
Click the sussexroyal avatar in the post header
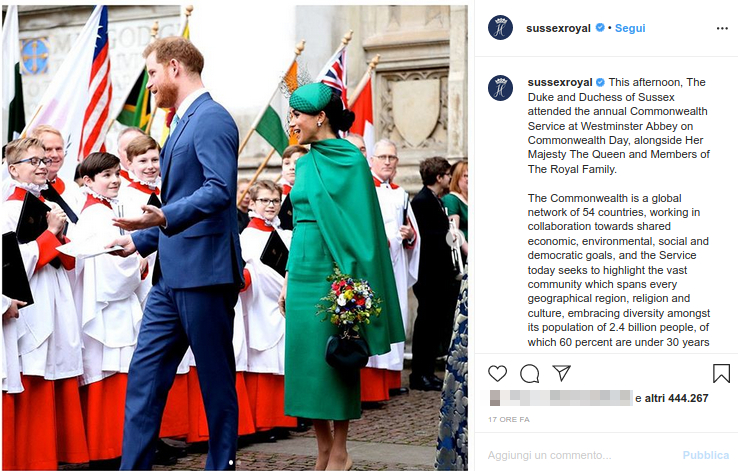(x=500, y=27)
